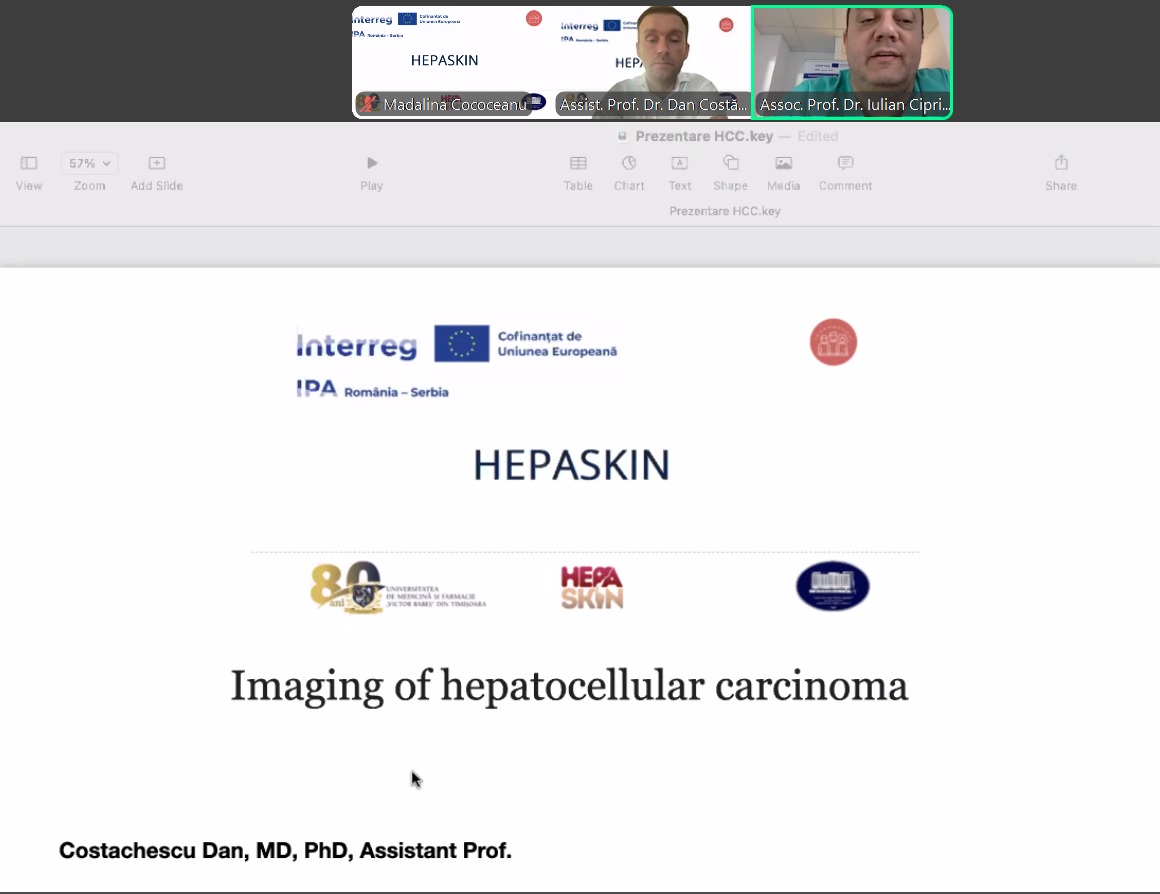Select Assist. Prof. Dr. Dan's video tile

652,62
